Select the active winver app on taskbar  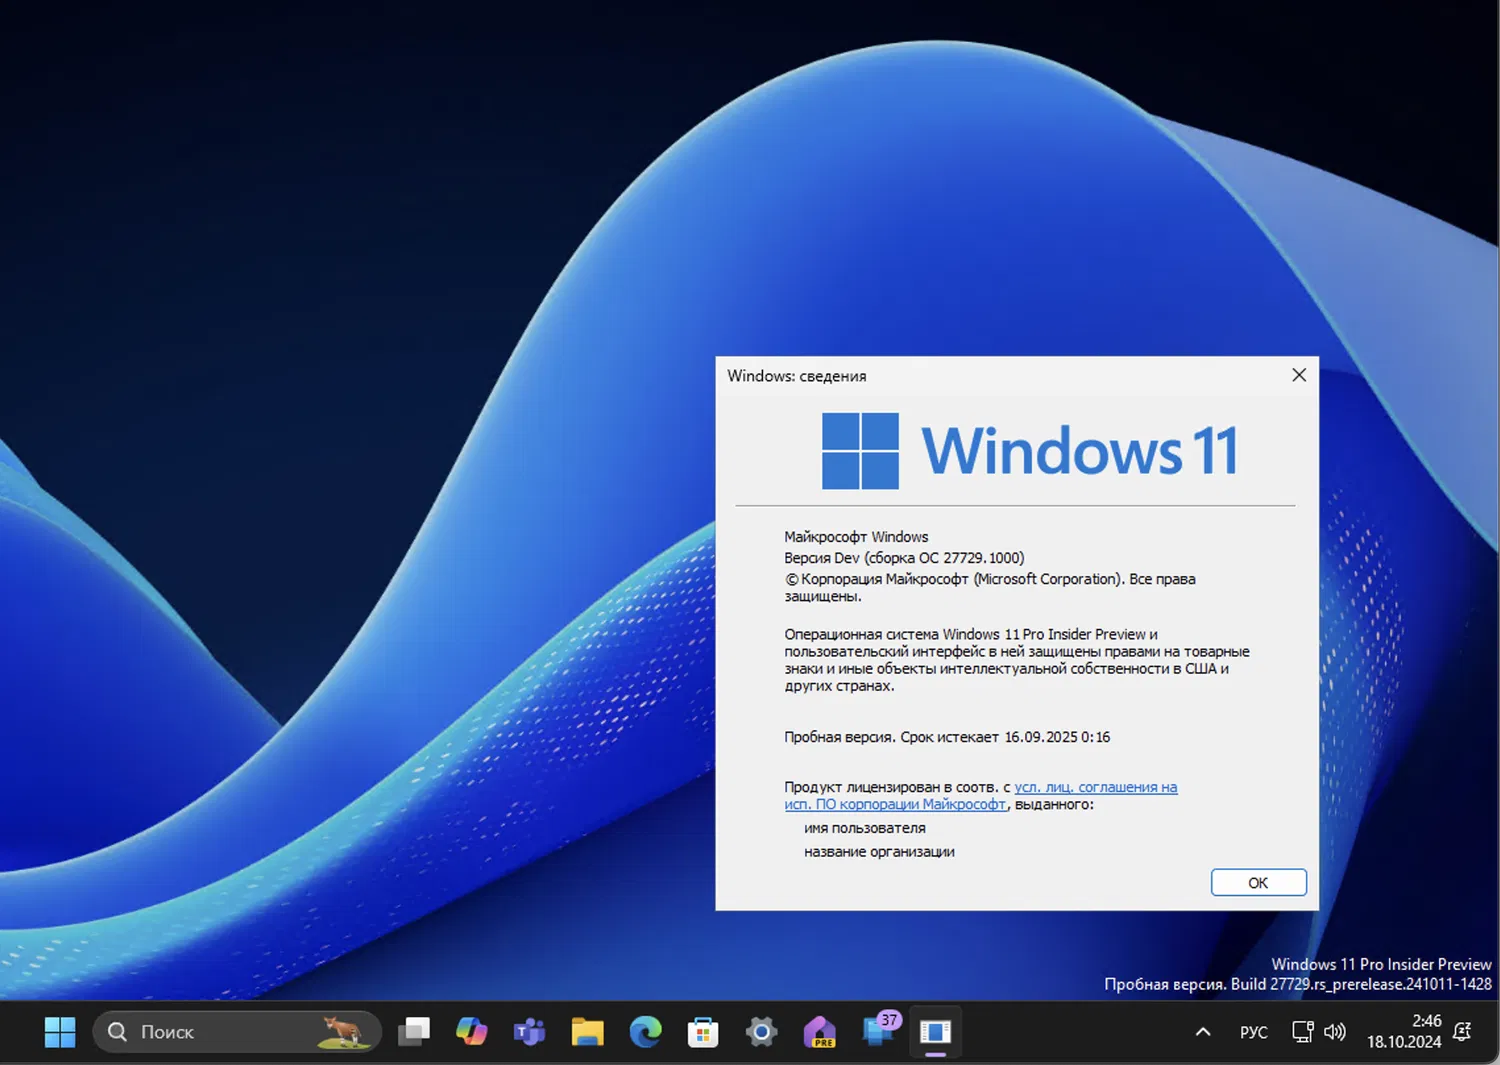pos(935,1031)
